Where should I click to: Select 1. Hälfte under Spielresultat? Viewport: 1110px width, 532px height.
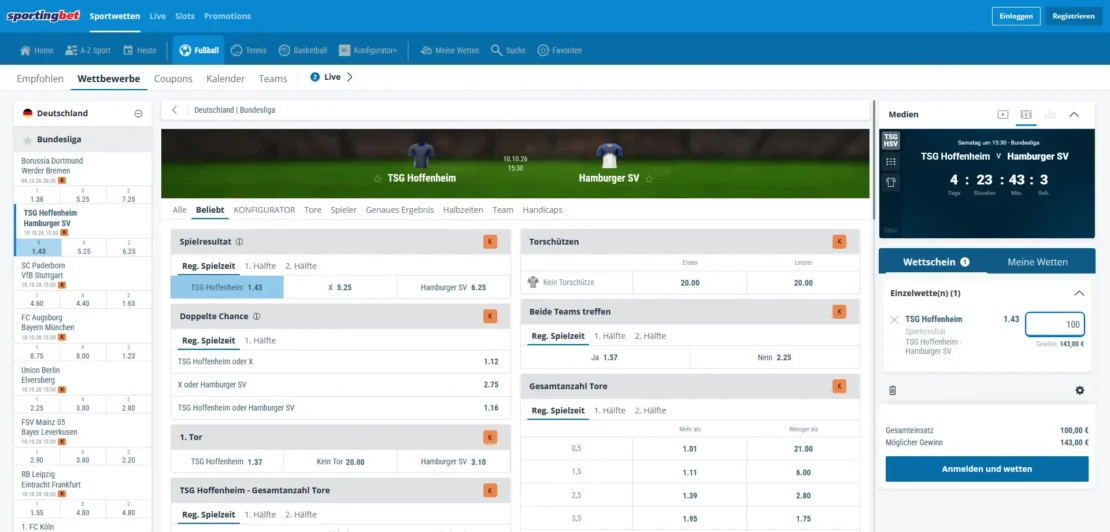point(259,266)
